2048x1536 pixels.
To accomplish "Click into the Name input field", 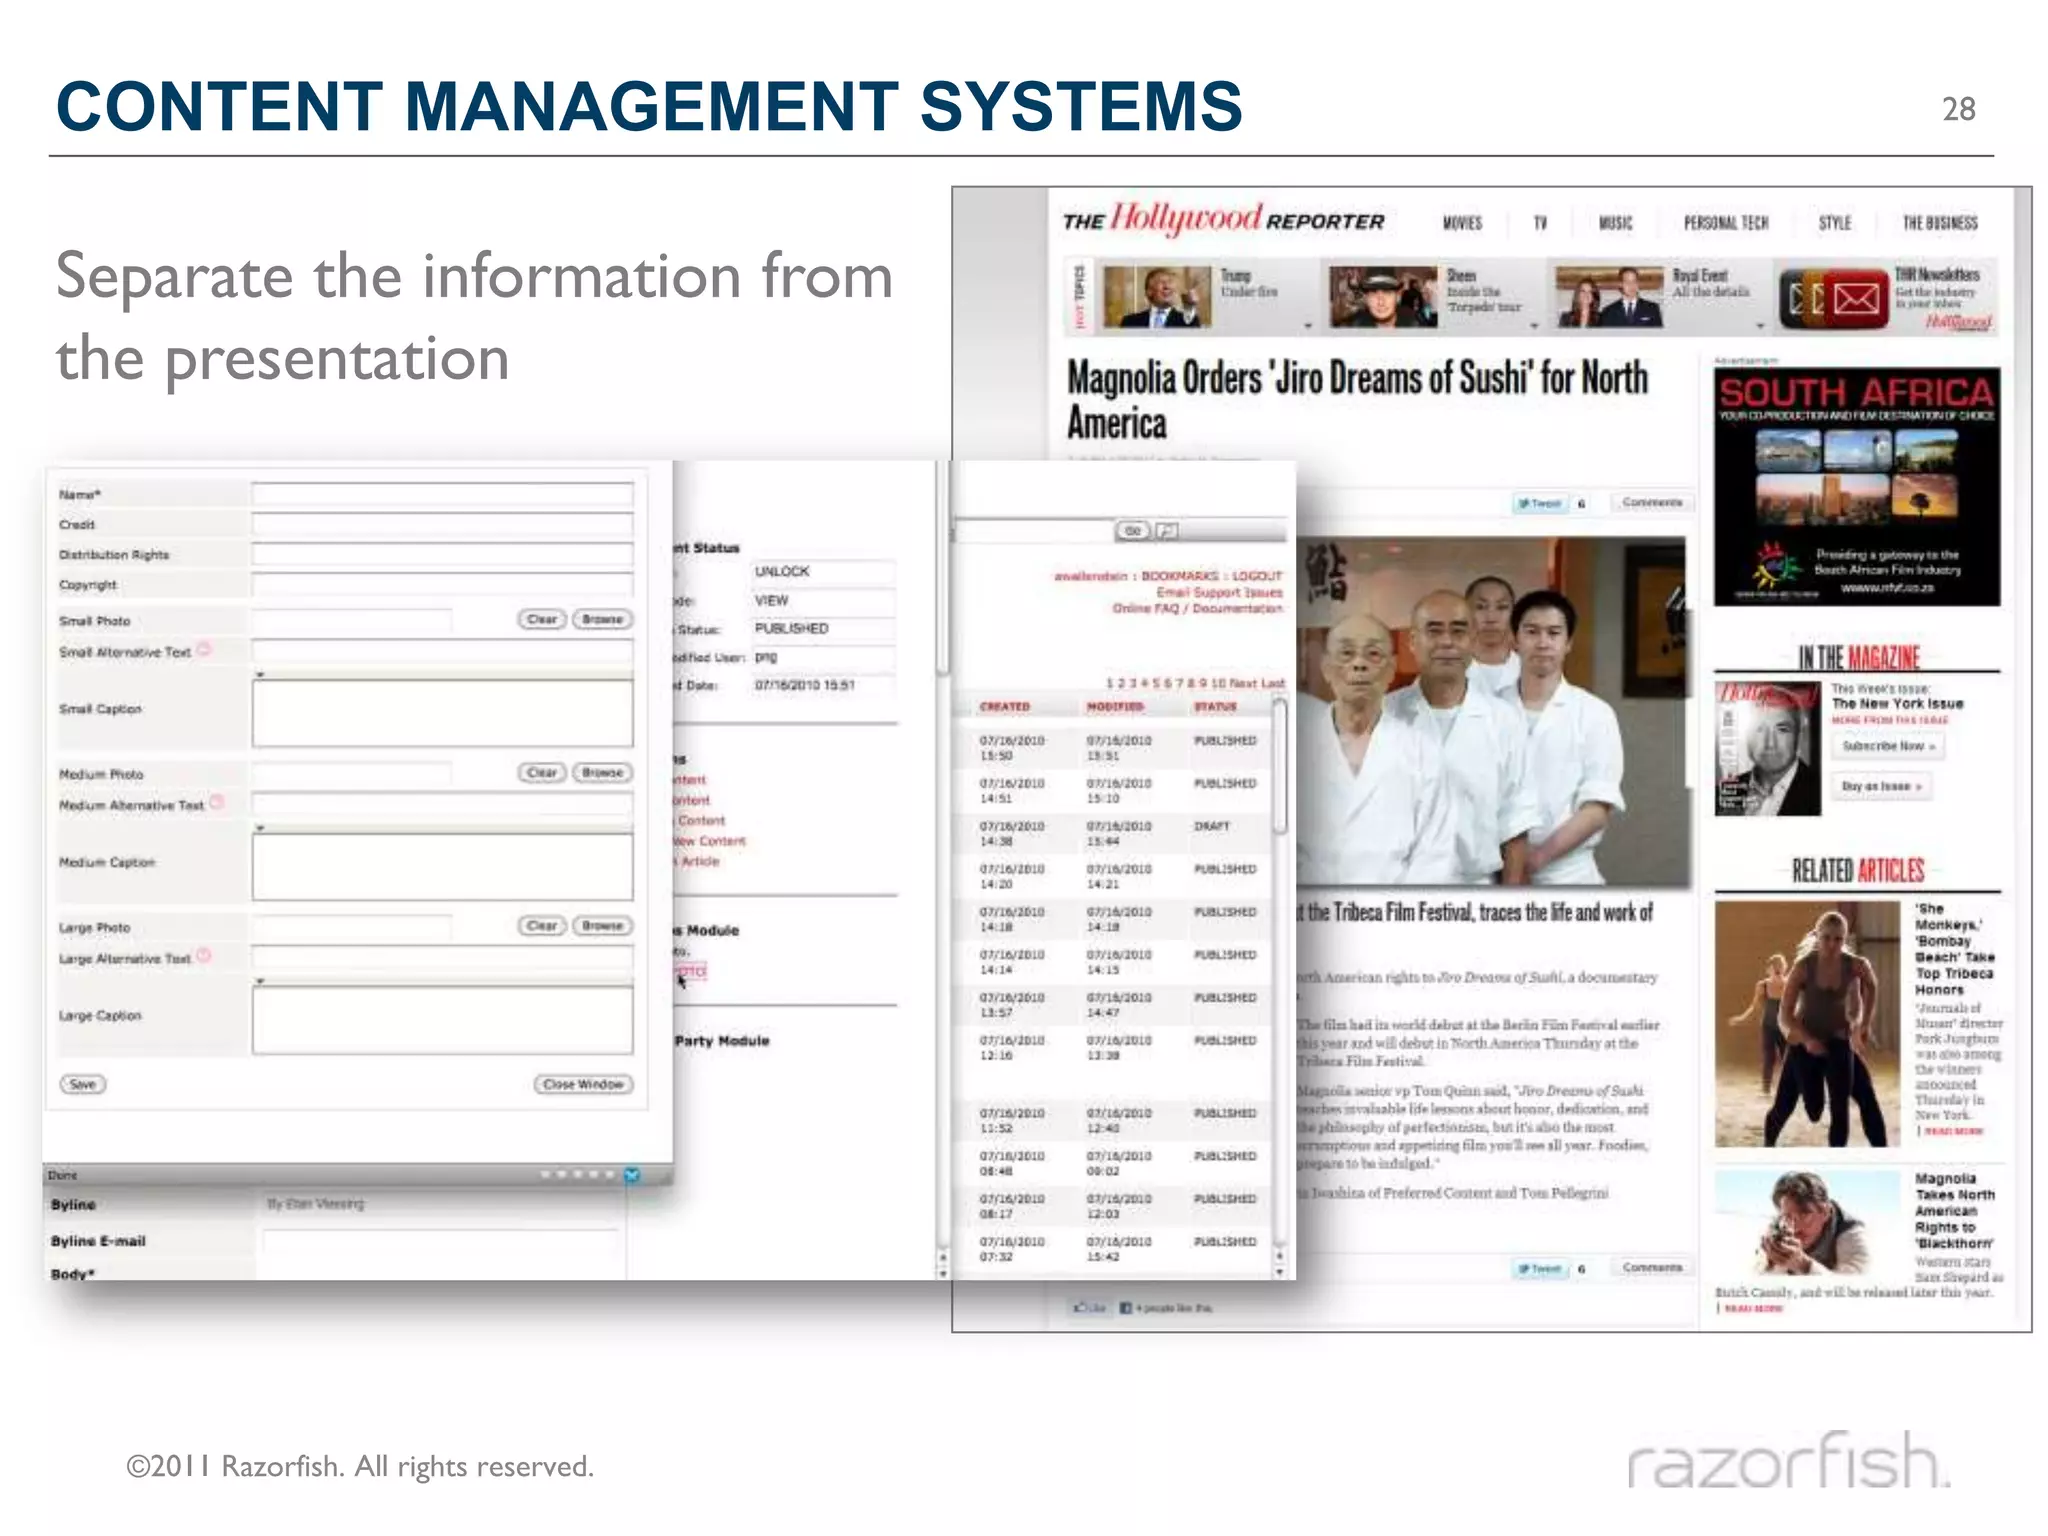I will tap(443, 494).
